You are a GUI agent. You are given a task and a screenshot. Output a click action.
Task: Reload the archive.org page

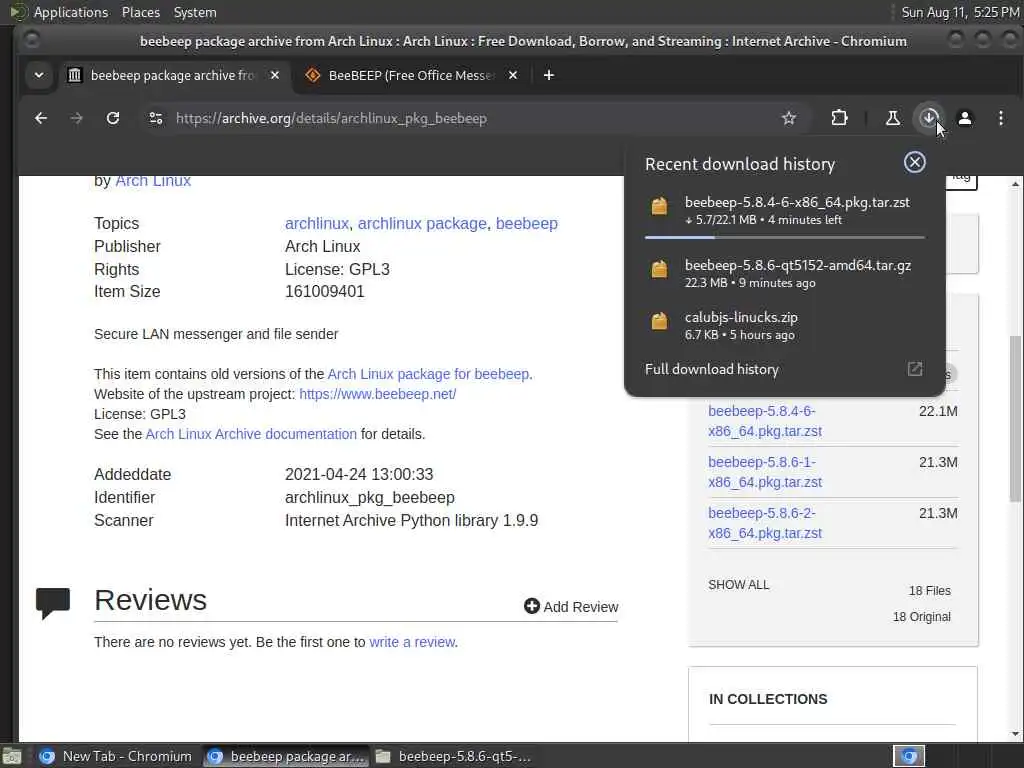click(113, 118)
